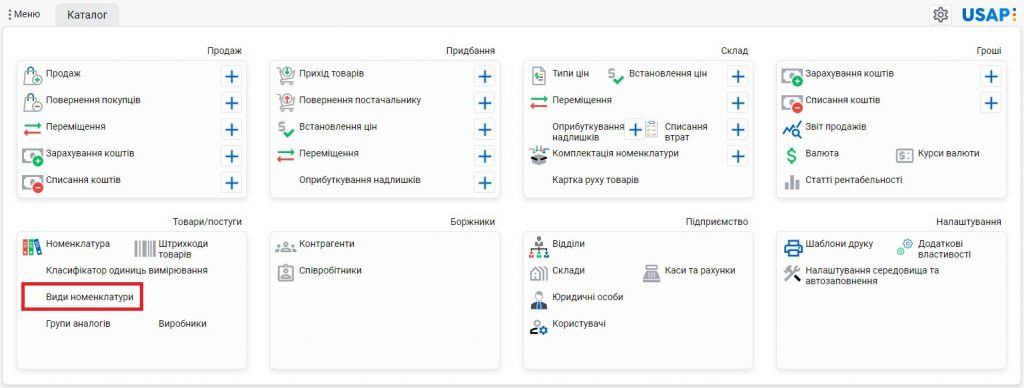Add new Прихід товарів with plus button
1024x388 pixels.
coord(485,77)
